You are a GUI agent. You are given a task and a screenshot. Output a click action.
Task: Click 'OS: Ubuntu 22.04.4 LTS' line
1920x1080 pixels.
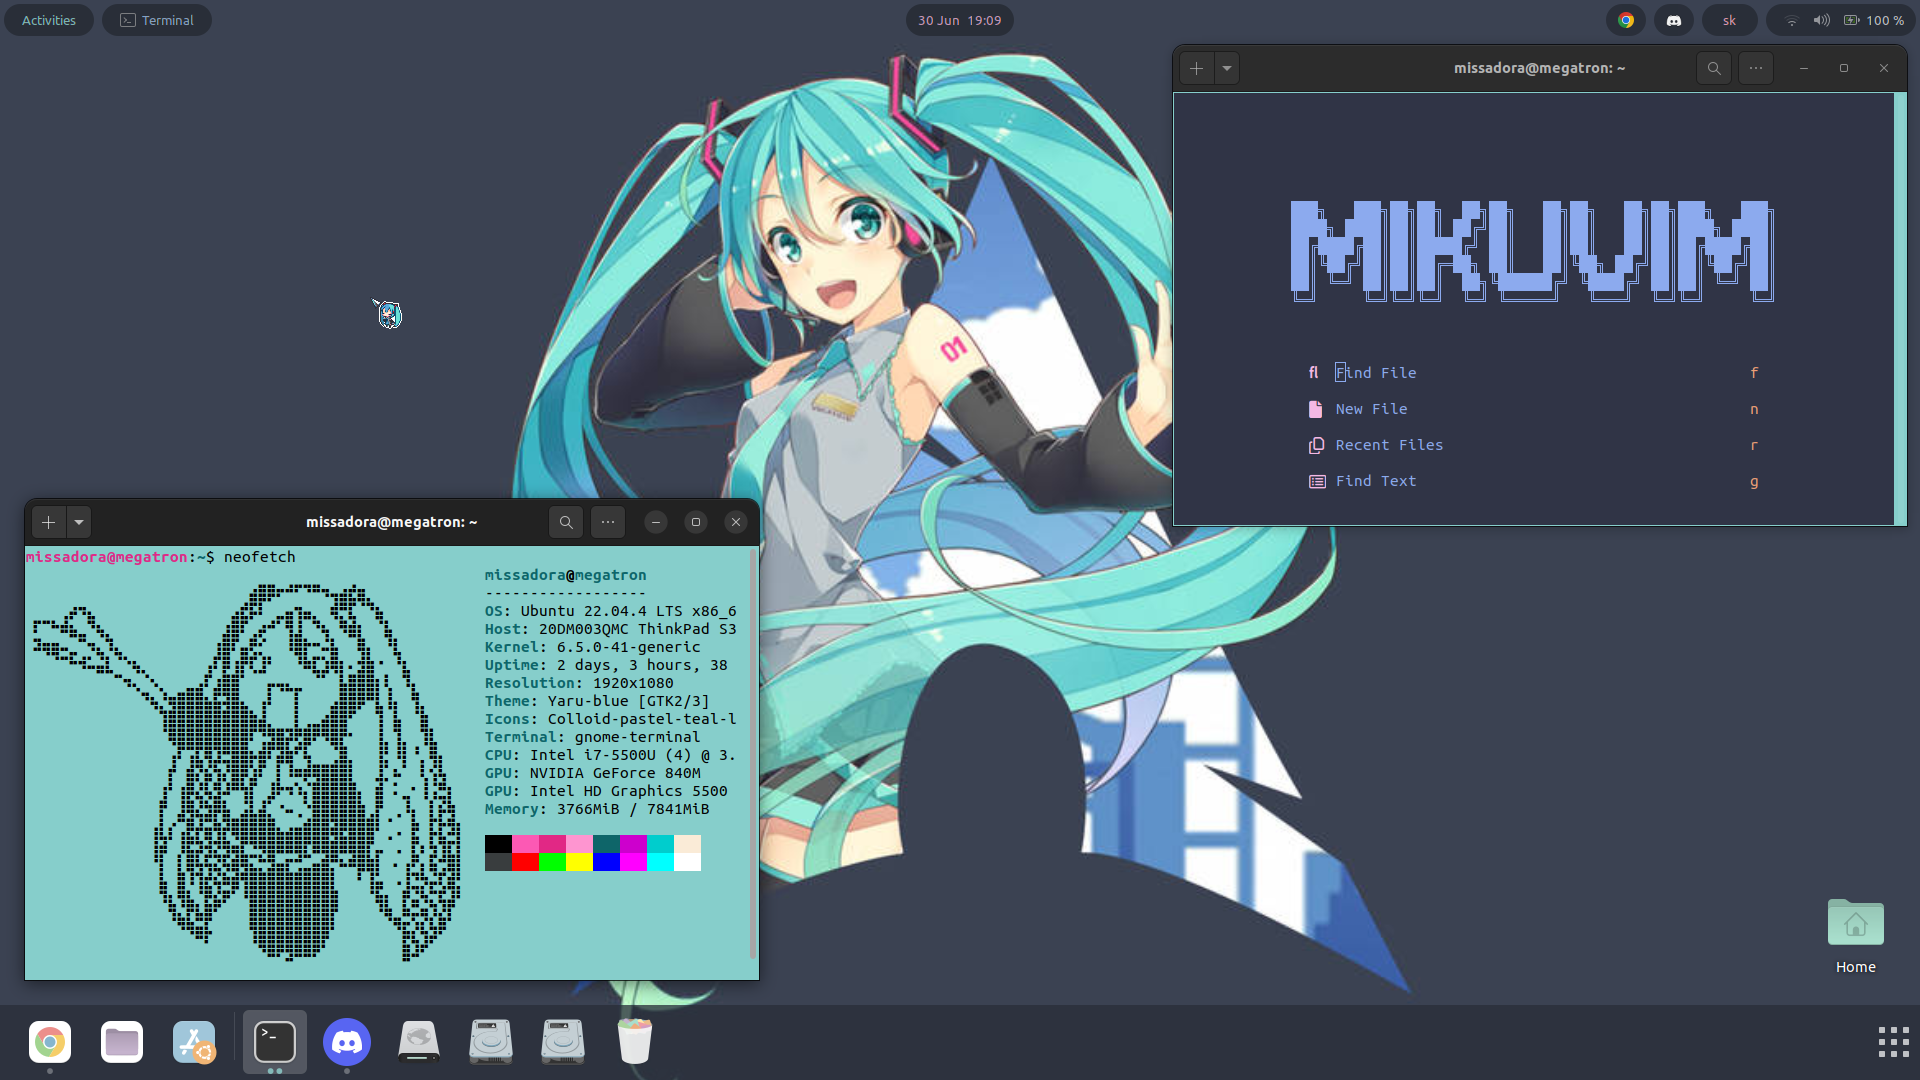(x=611, y=611)
